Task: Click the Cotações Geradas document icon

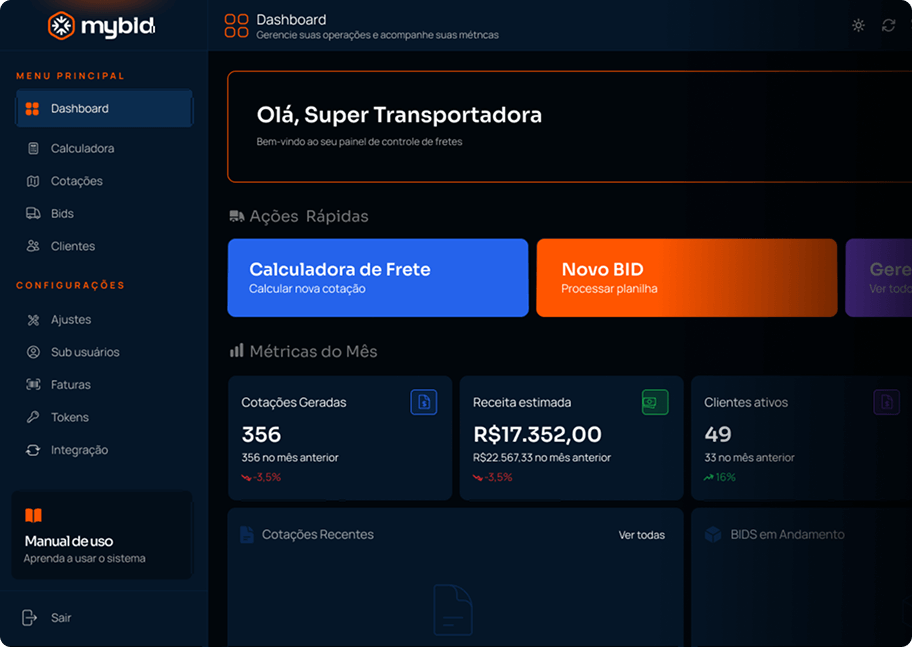Action: click(423, 402)
